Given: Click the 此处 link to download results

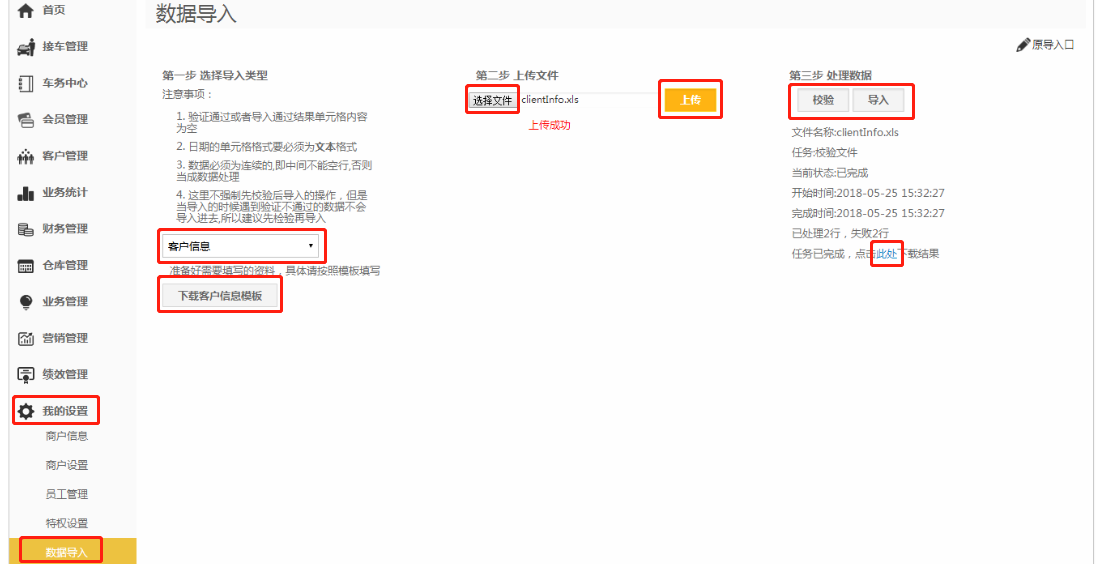Looking at the screenshot, I should point(887,254).
